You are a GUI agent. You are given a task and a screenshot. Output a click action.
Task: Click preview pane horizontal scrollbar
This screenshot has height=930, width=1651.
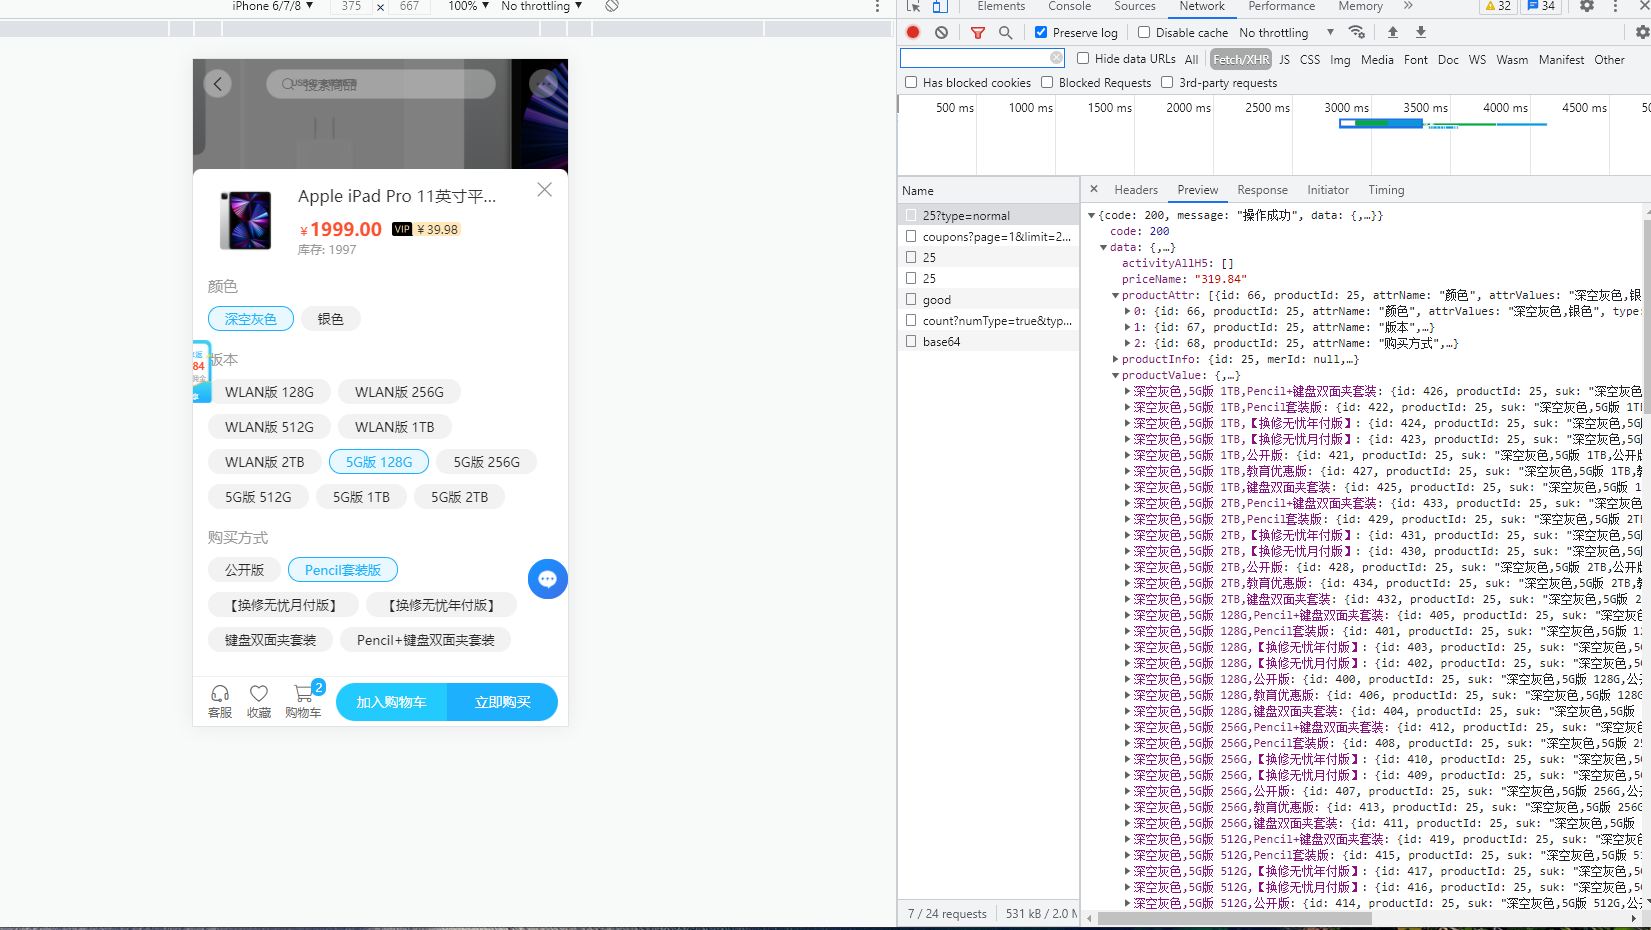click(1235, 918)
